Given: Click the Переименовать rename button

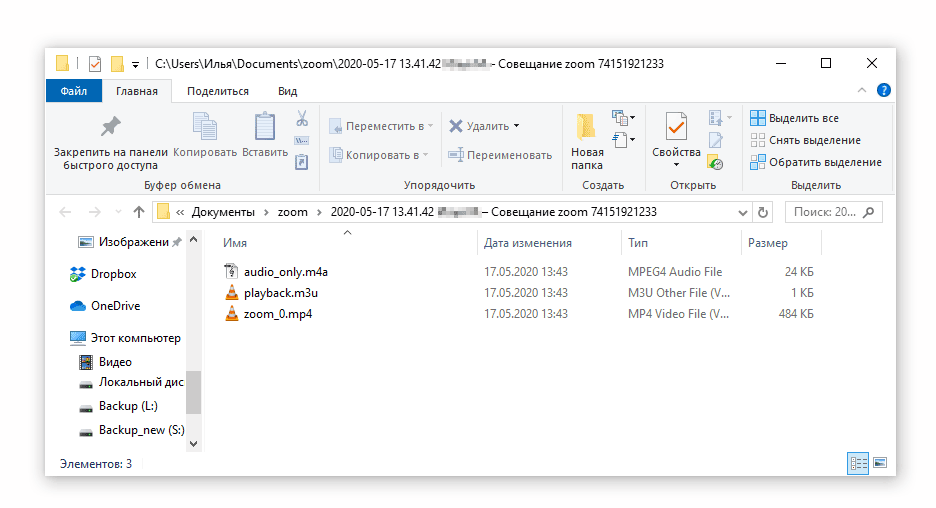Looking at the screenshot, I should coord(500,155).
